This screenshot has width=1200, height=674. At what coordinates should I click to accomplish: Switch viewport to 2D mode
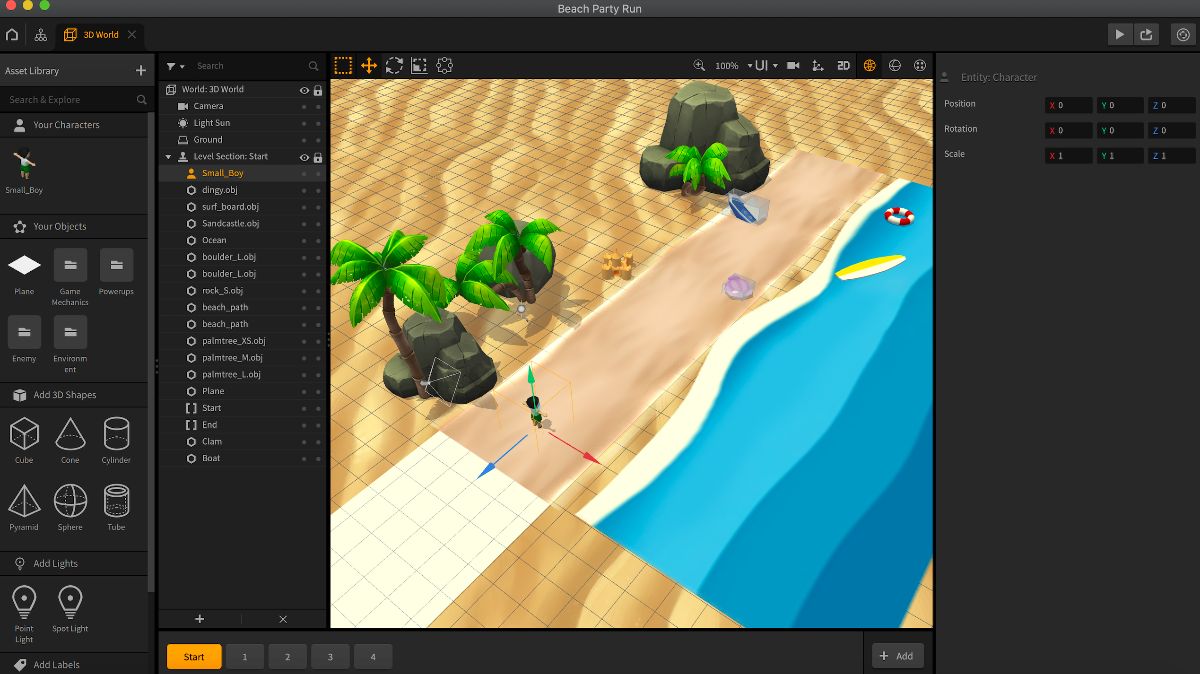[x=843, y=65]
